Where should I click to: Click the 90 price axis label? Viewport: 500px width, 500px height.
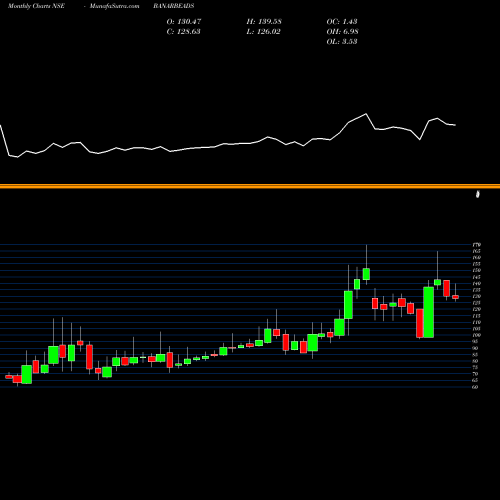[x=475, y=348]
